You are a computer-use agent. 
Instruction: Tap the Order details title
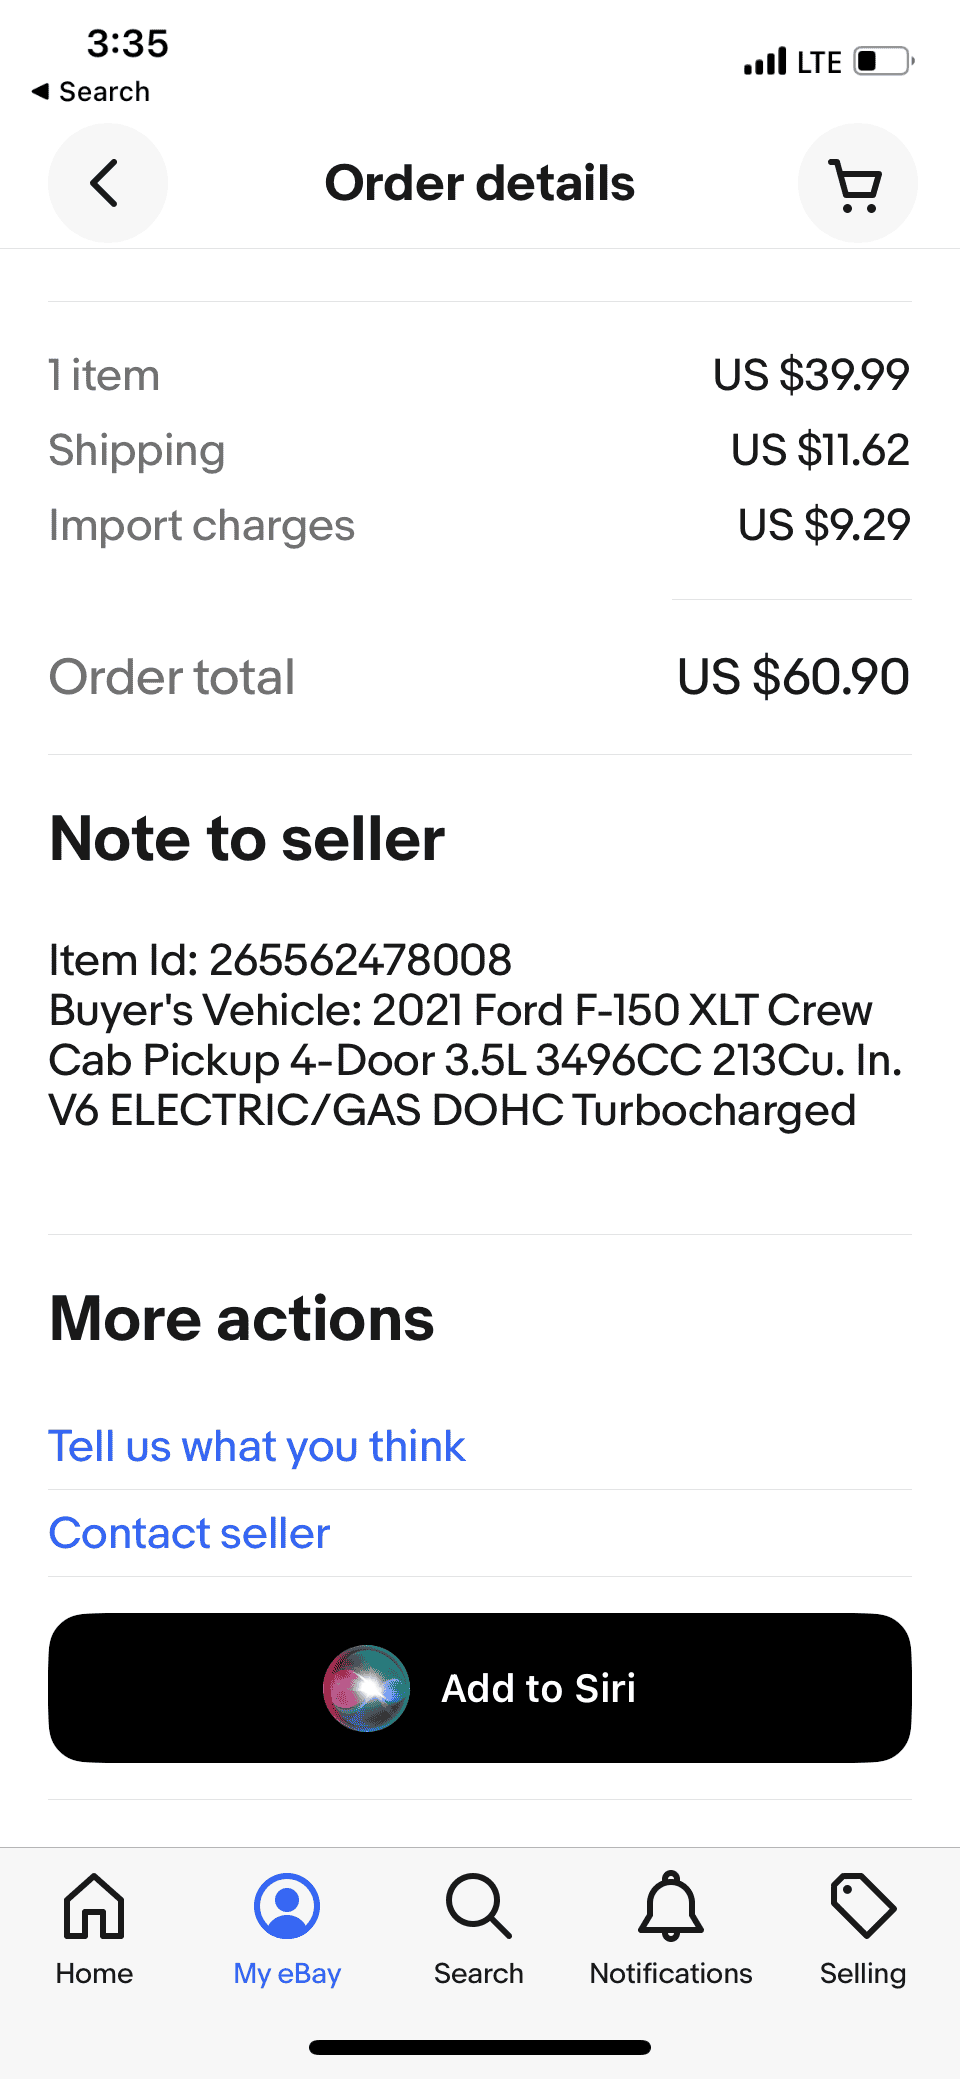[x=480, y=183]
